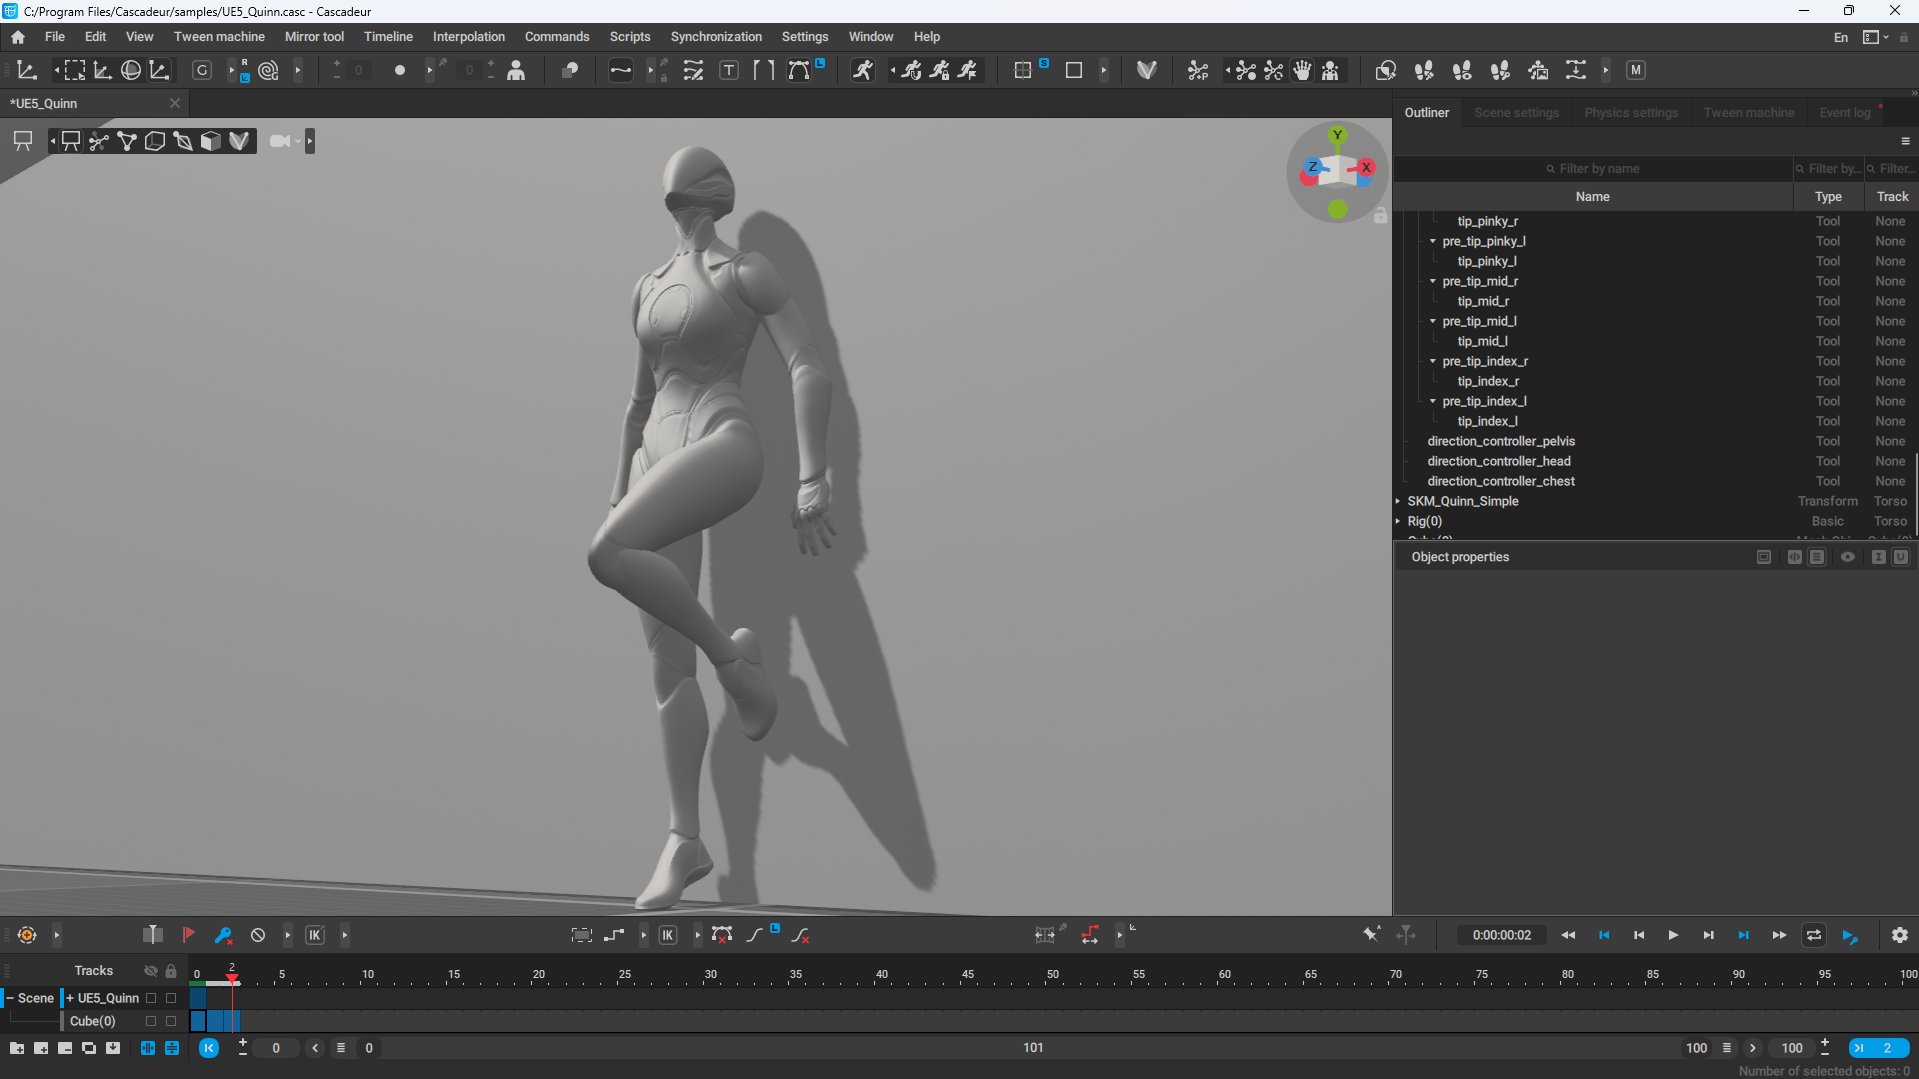Screen dimensions: 1919x1079
Task: Open the layout dropdown next to En
Action: [1875, 37]
